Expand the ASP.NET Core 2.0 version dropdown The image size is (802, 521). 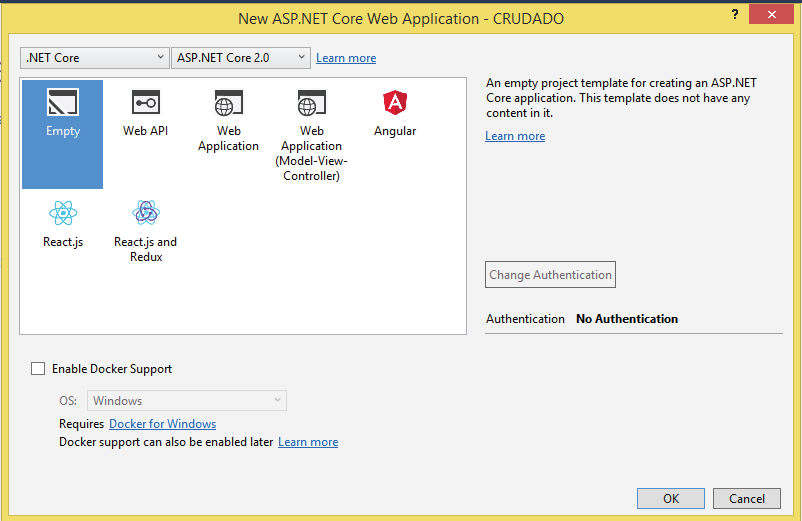242,58
